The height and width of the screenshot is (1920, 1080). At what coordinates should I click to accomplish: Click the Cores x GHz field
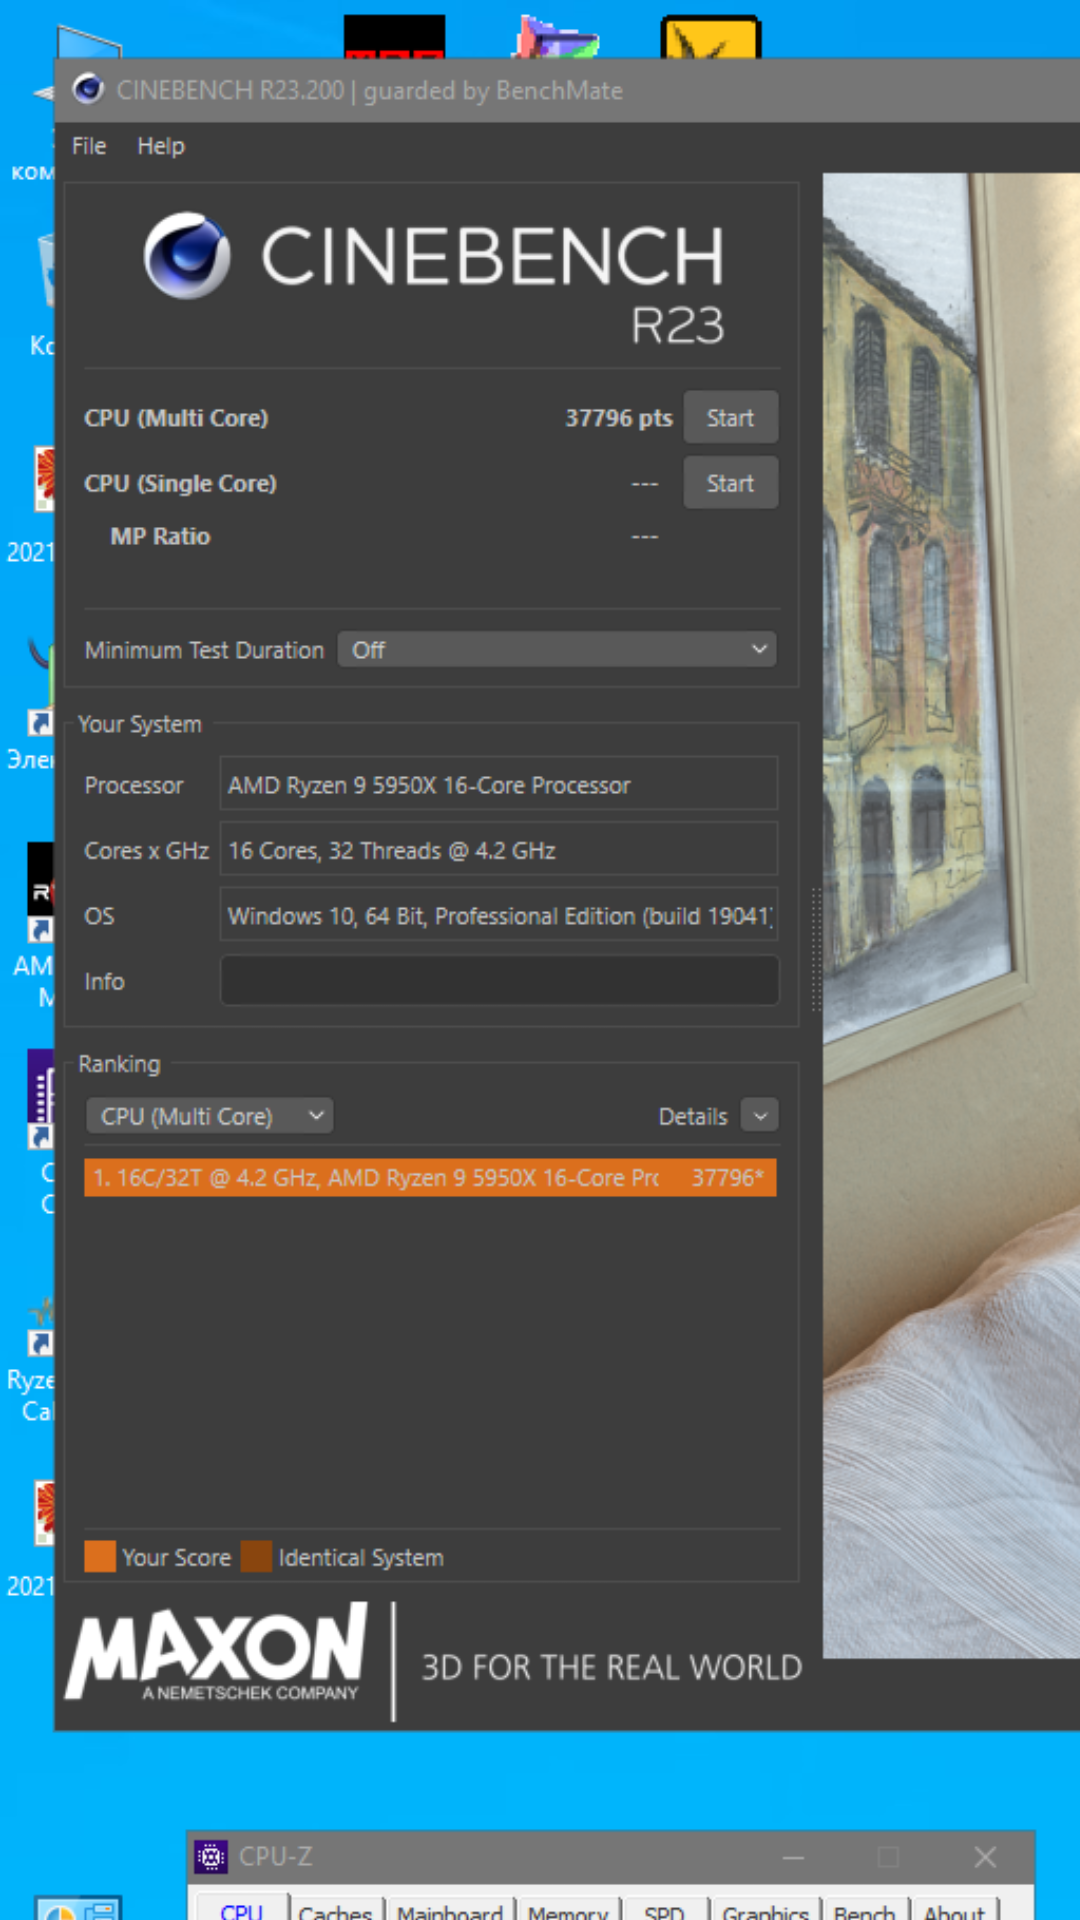499,851
